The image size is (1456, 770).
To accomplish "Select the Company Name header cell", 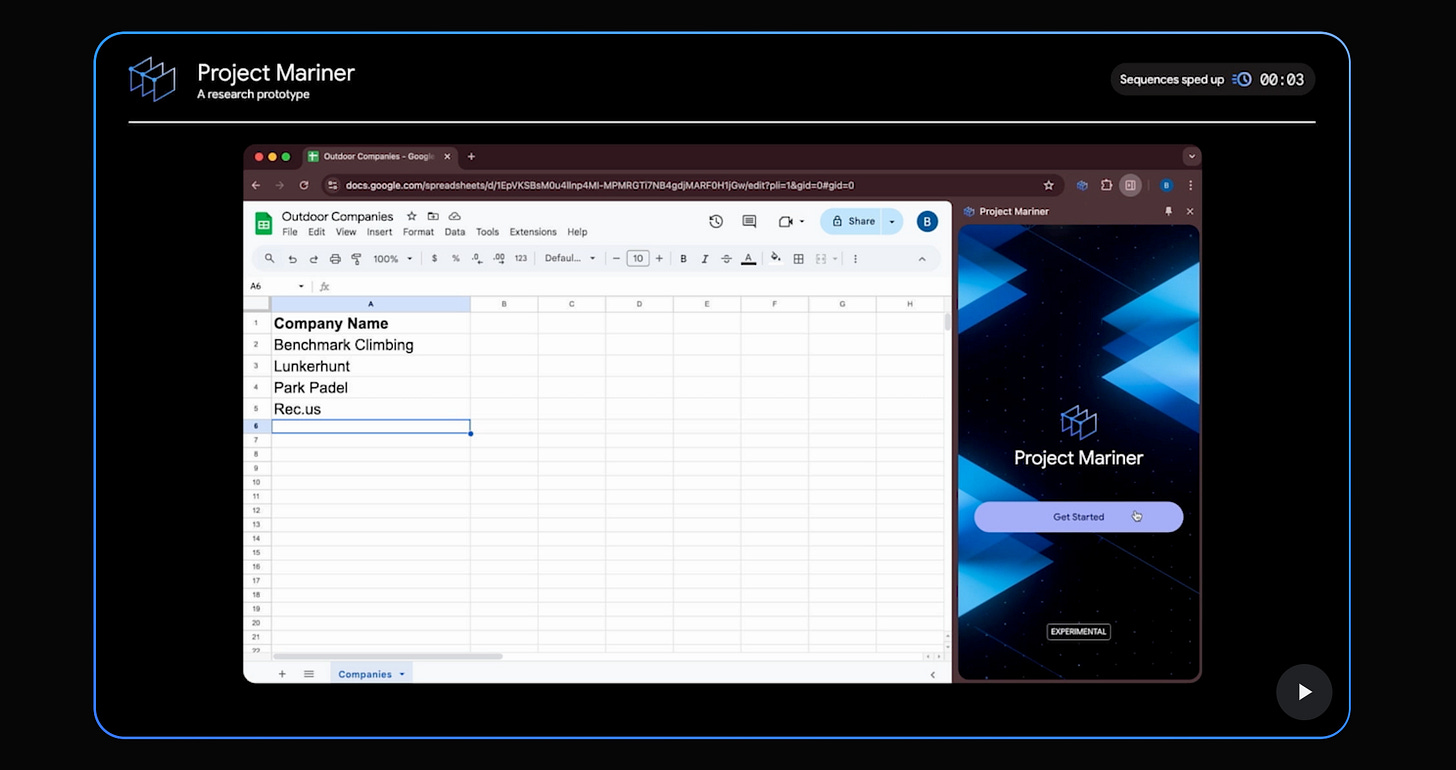I will click(x=371, y=323).
